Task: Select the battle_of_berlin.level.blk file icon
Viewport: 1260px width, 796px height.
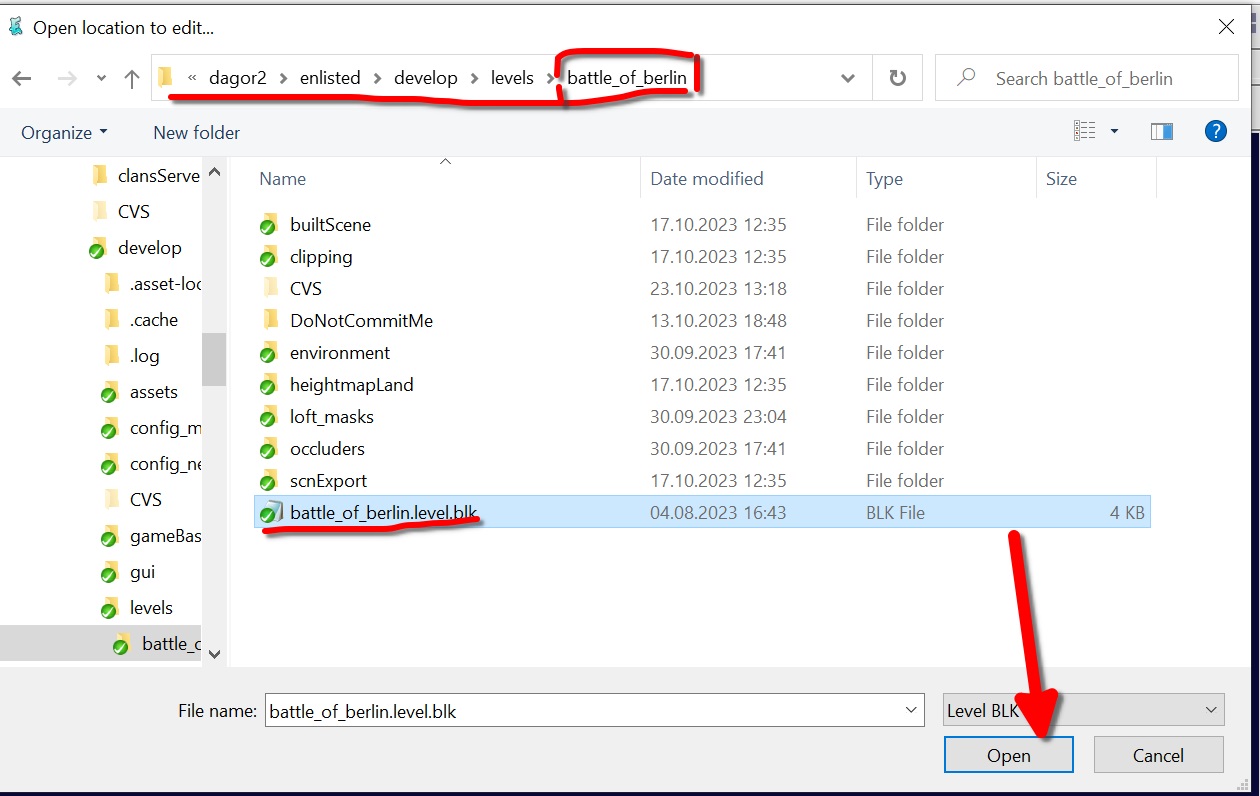Action: [x=269, y=513]
